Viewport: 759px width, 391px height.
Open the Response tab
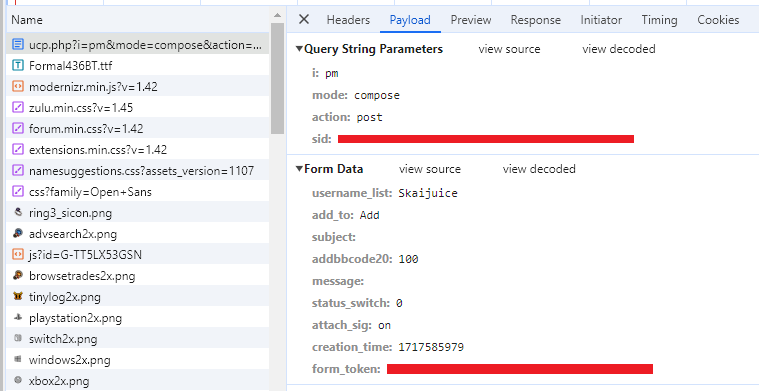(535, 20)
